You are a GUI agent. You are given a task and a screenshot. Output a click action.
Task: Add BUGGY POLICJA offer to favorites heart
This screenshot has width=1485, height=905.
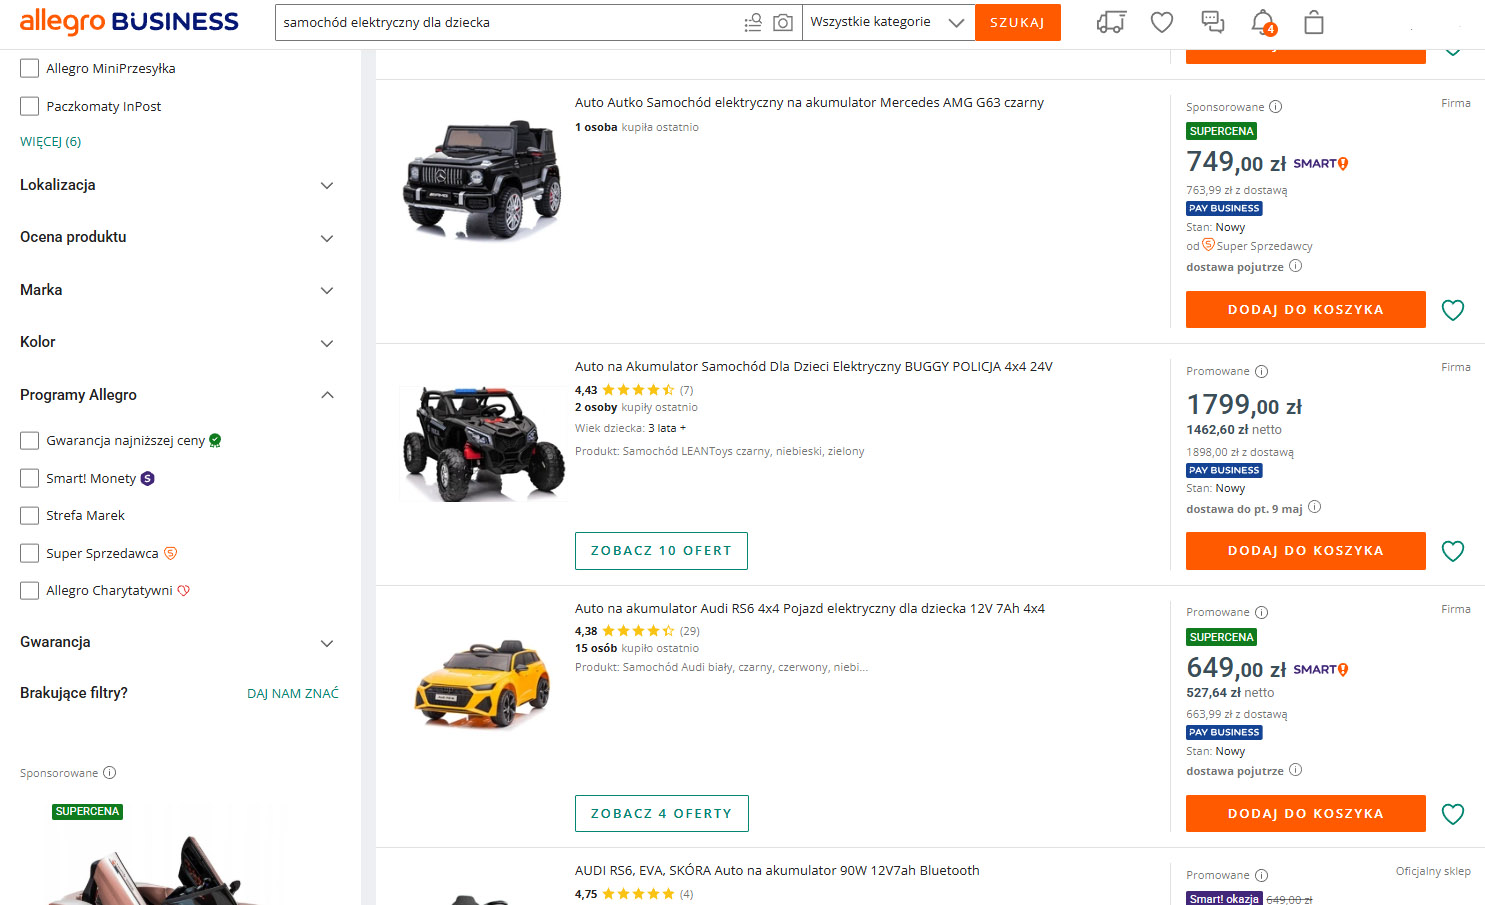coord(1453,551)
